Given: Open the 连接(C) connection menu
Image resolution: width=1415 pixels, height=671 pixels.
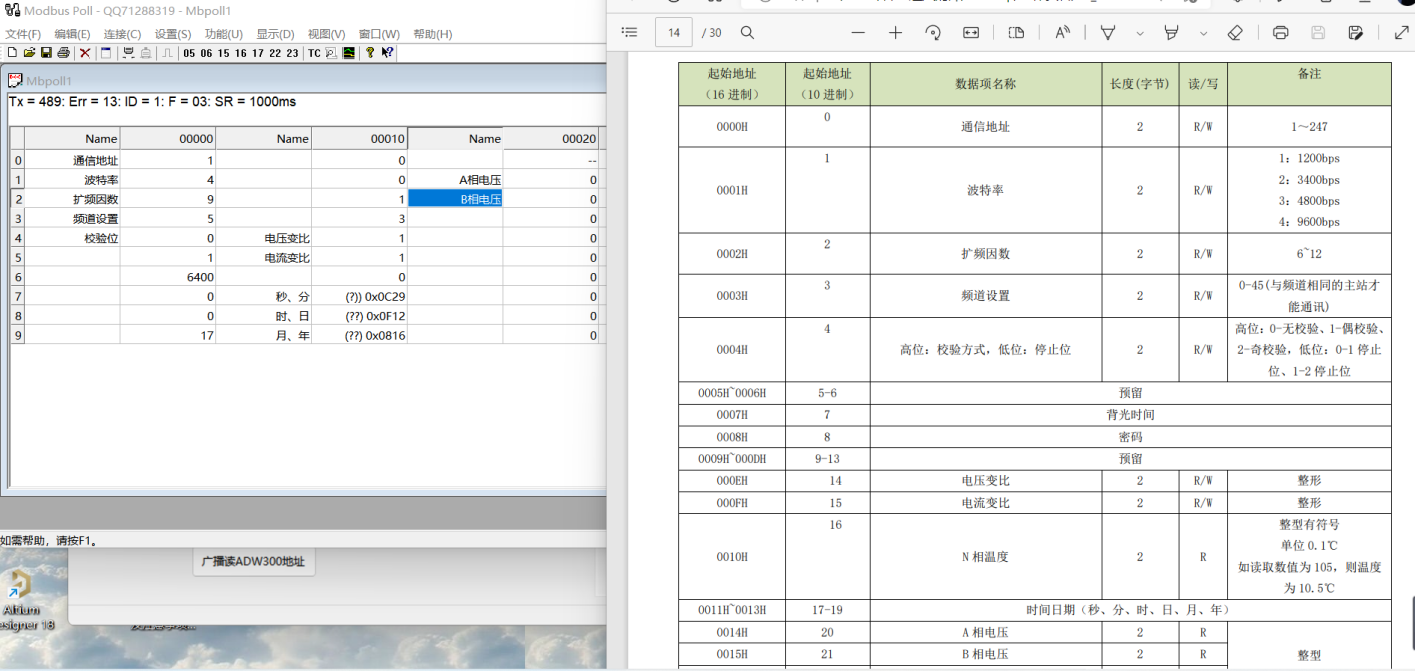Looking at the screenshot, I should [x=122, y=34].
